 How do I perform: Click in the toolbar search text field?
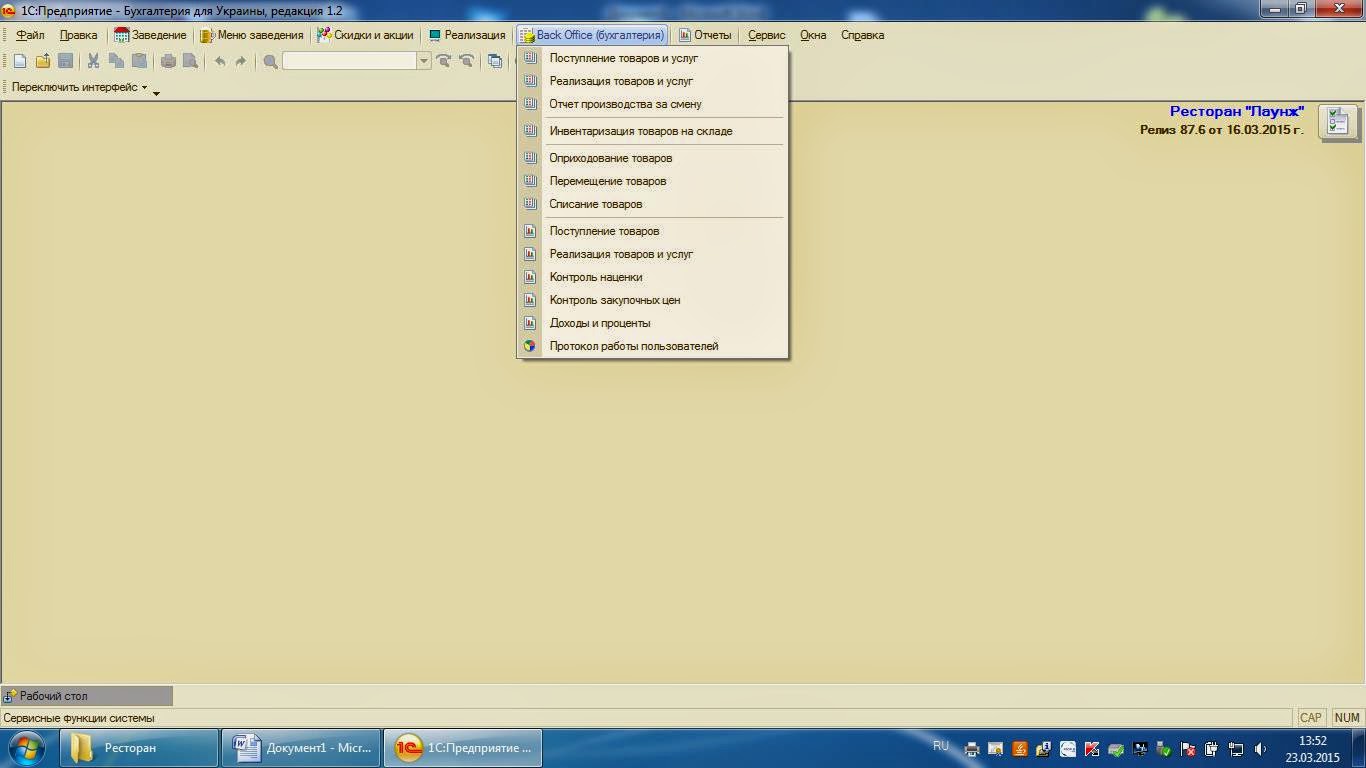click(349, 61)
